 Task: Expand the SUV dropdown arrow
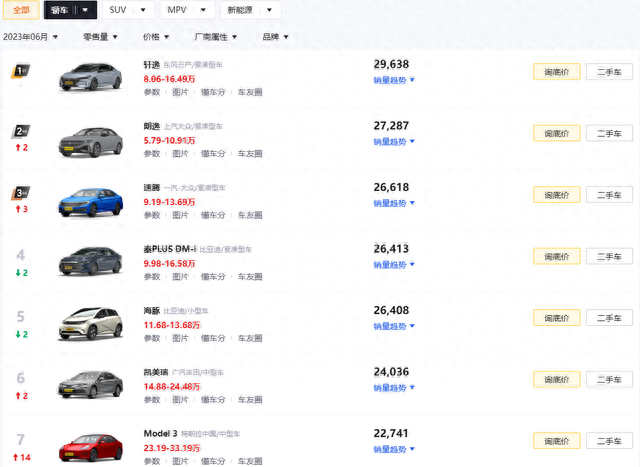click(143, 10)
